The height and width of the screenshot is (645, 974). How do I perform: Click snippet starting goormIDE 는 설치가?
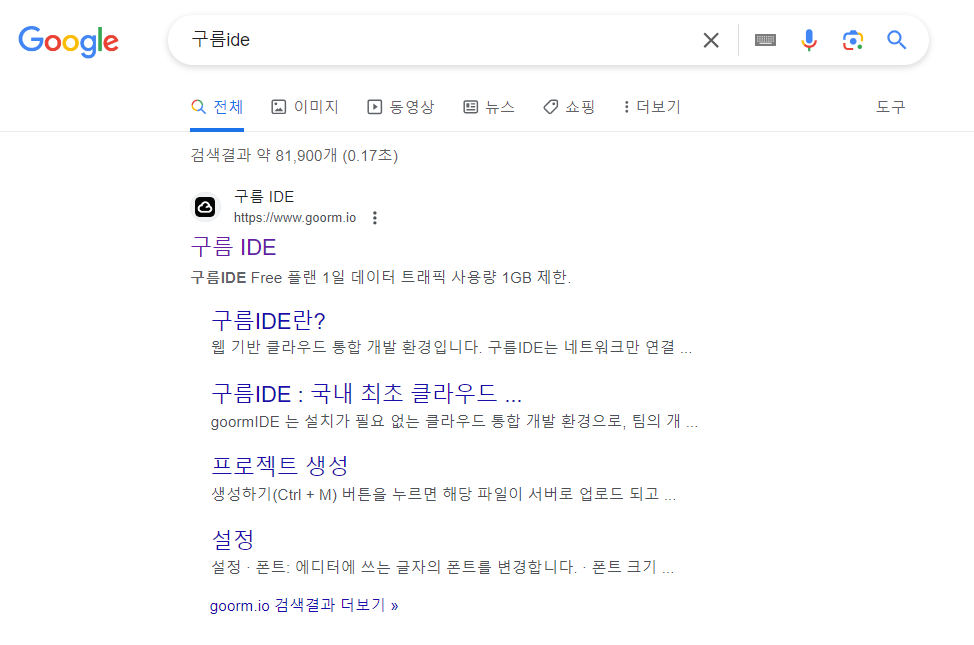point(454,421)
